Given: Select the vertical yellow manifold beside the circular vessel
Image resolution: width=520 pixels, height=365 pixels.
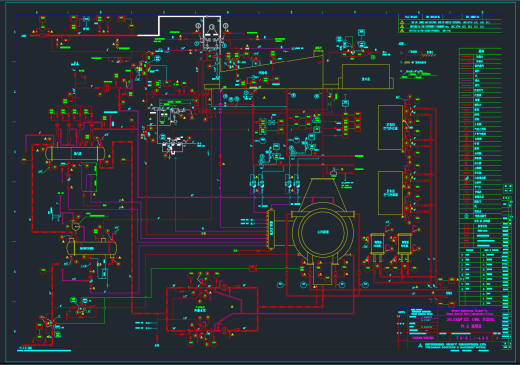Looking at the screenshot, I should coord(271,229).
